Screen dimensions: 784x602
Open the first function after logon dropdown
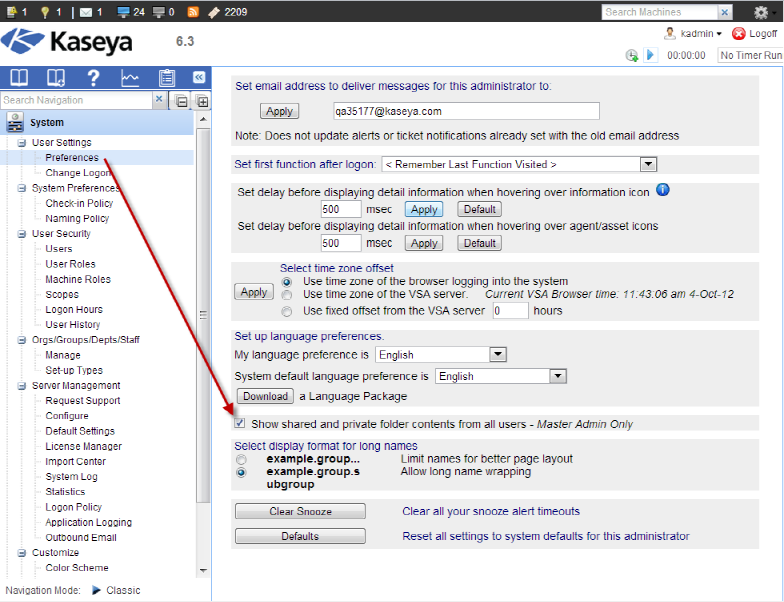(518, 164)
